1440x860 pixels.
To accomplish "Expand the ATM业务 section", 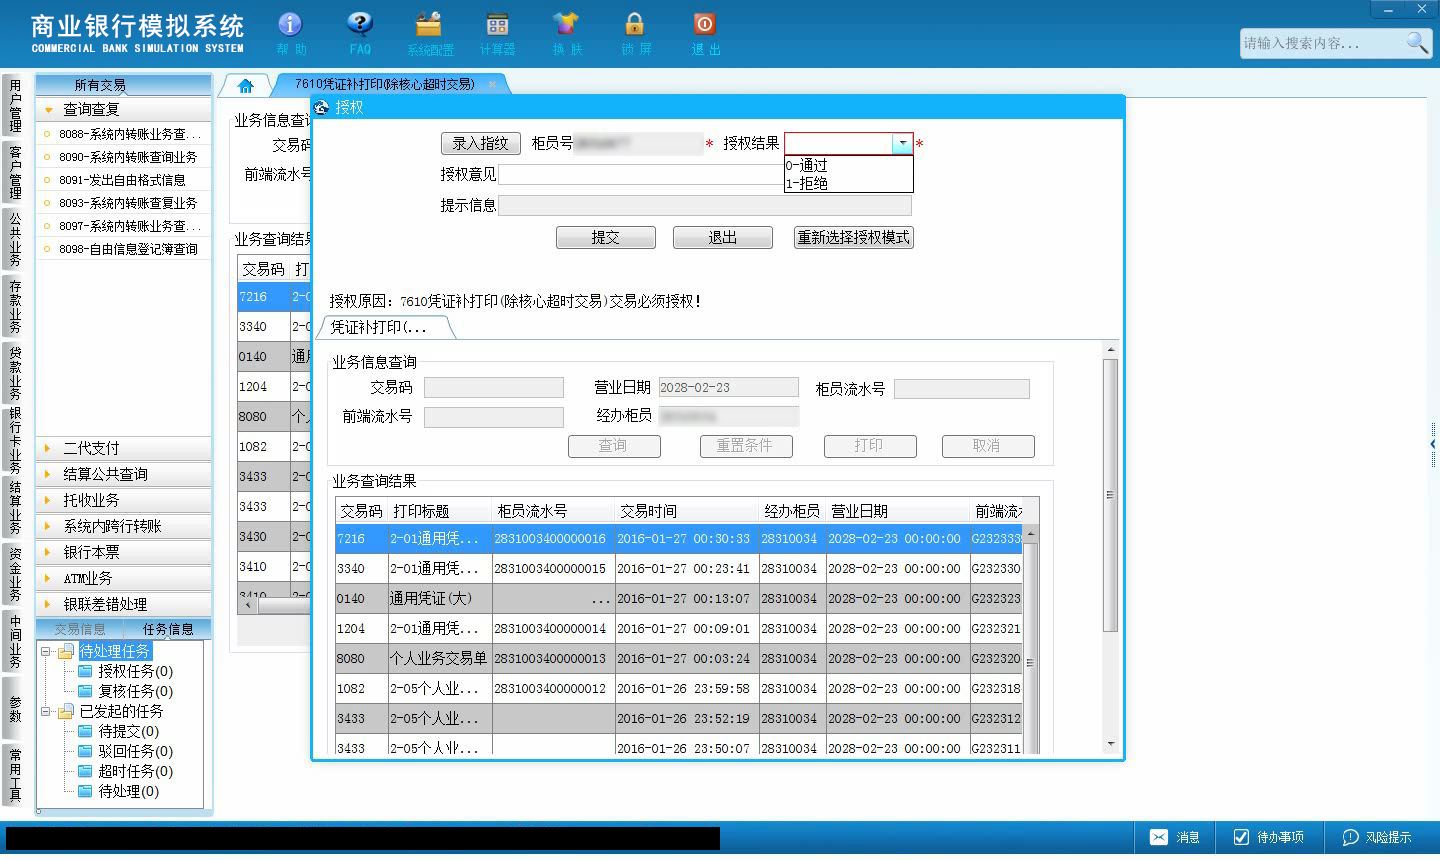I will click(124, 578).
